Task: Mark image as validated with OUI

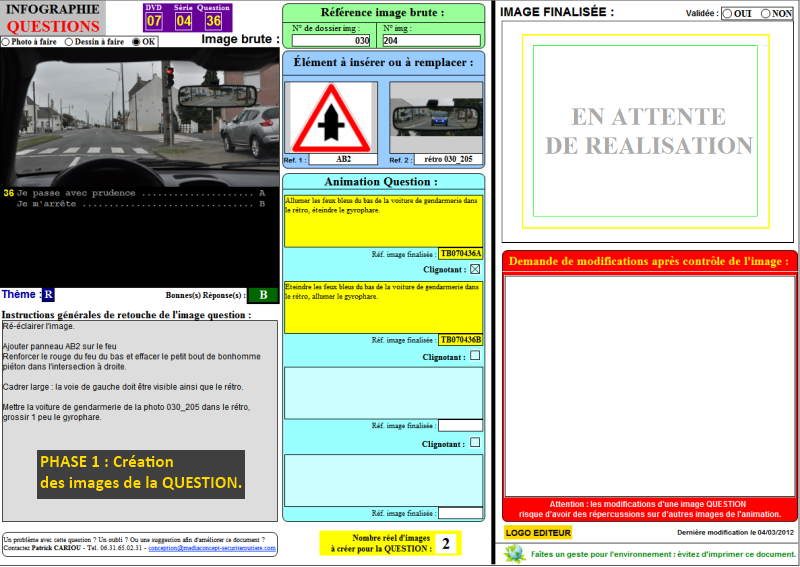Action: pos(728,14)
